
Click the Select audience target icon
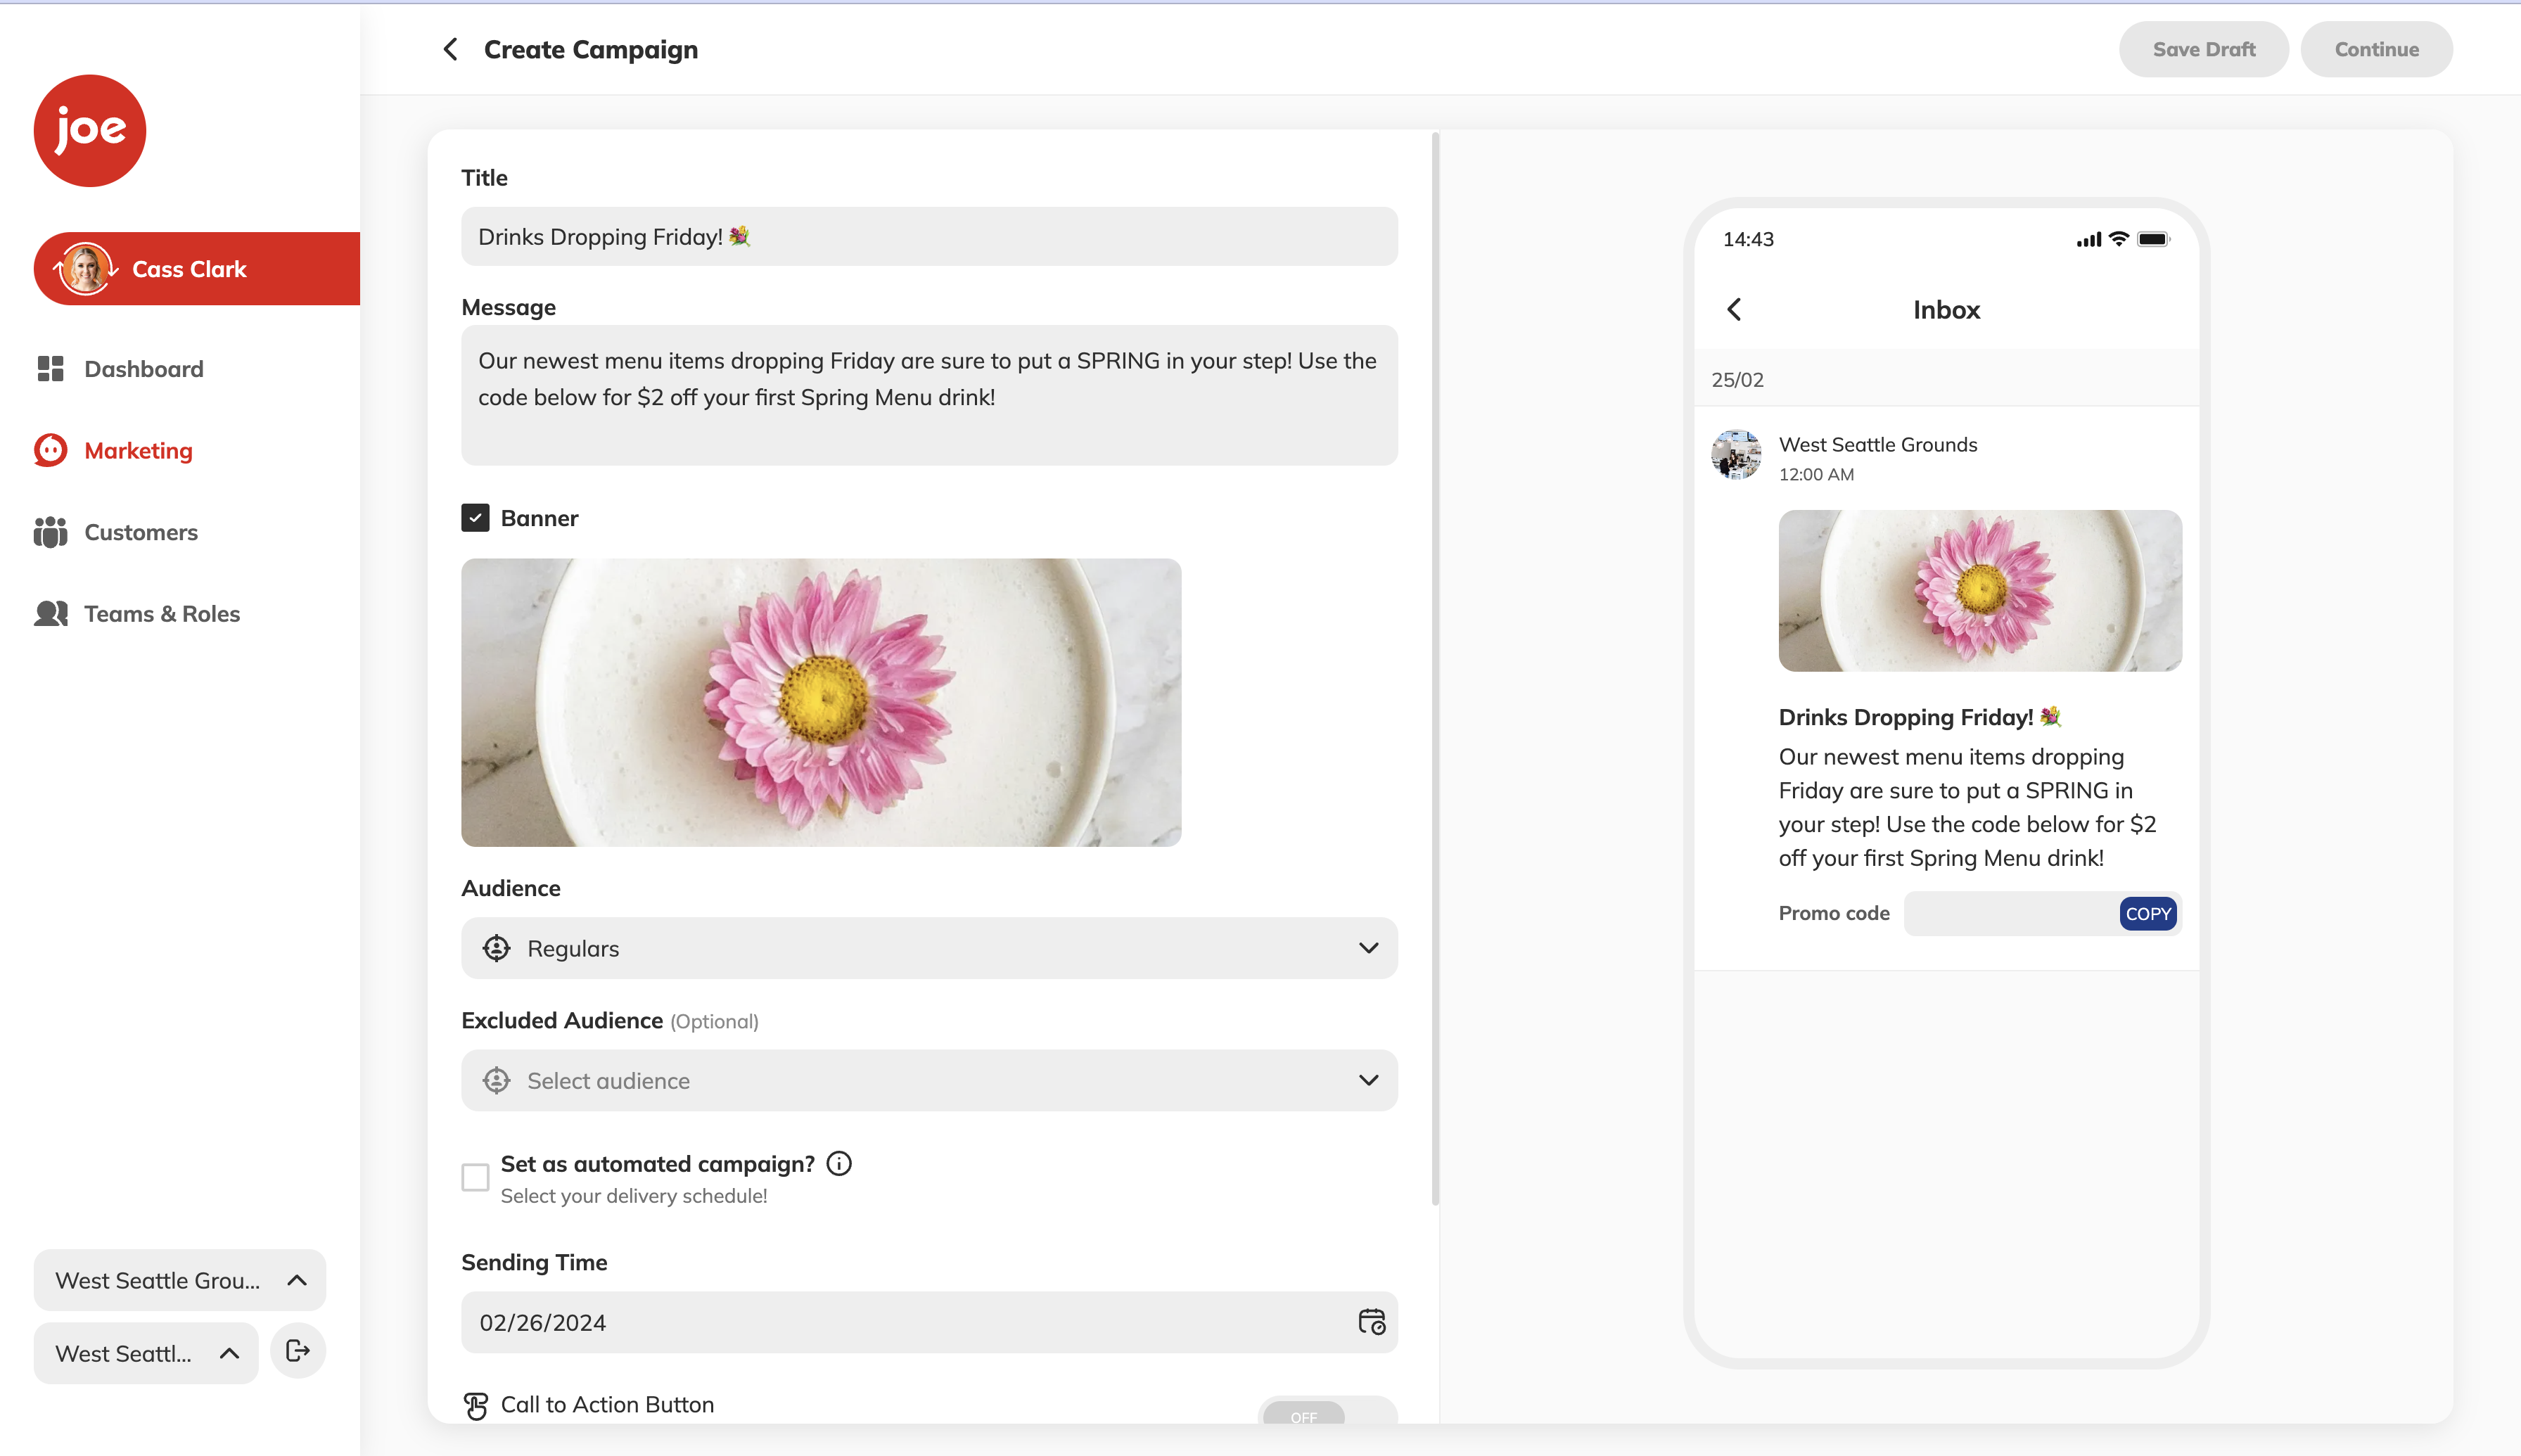click(496, 1080)
